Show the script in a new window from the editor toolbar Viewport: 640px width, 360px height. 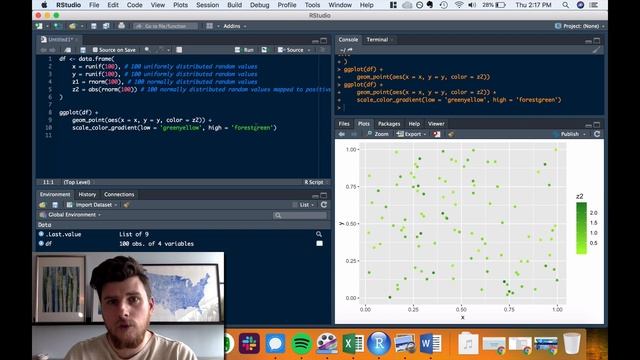(67, 50)
